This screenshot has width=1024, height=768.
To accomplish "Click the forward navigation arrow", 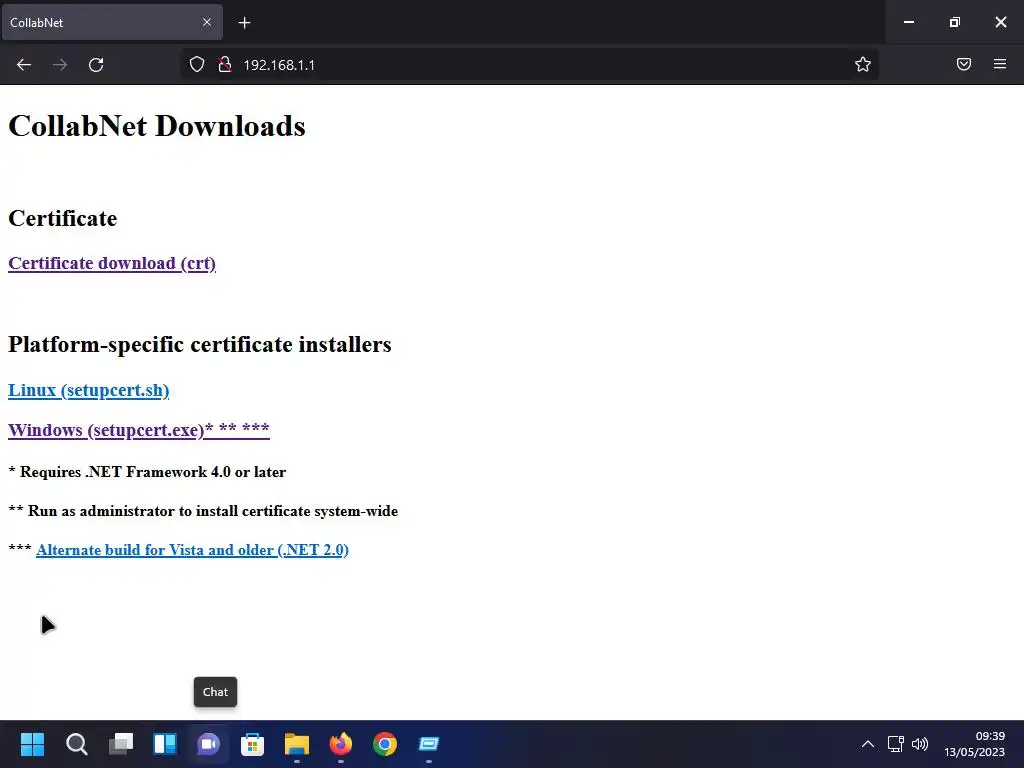I will coord(60,65).
